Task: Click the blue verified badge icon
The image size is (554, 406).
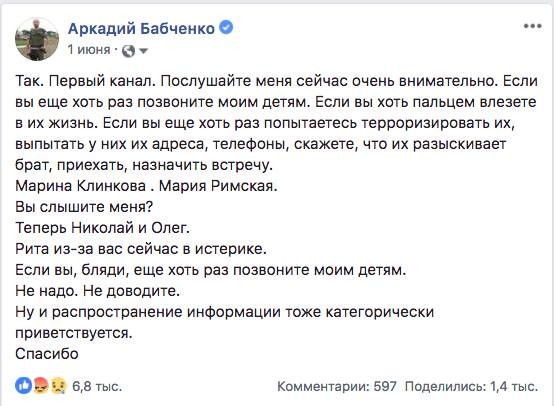Action: 226,28
